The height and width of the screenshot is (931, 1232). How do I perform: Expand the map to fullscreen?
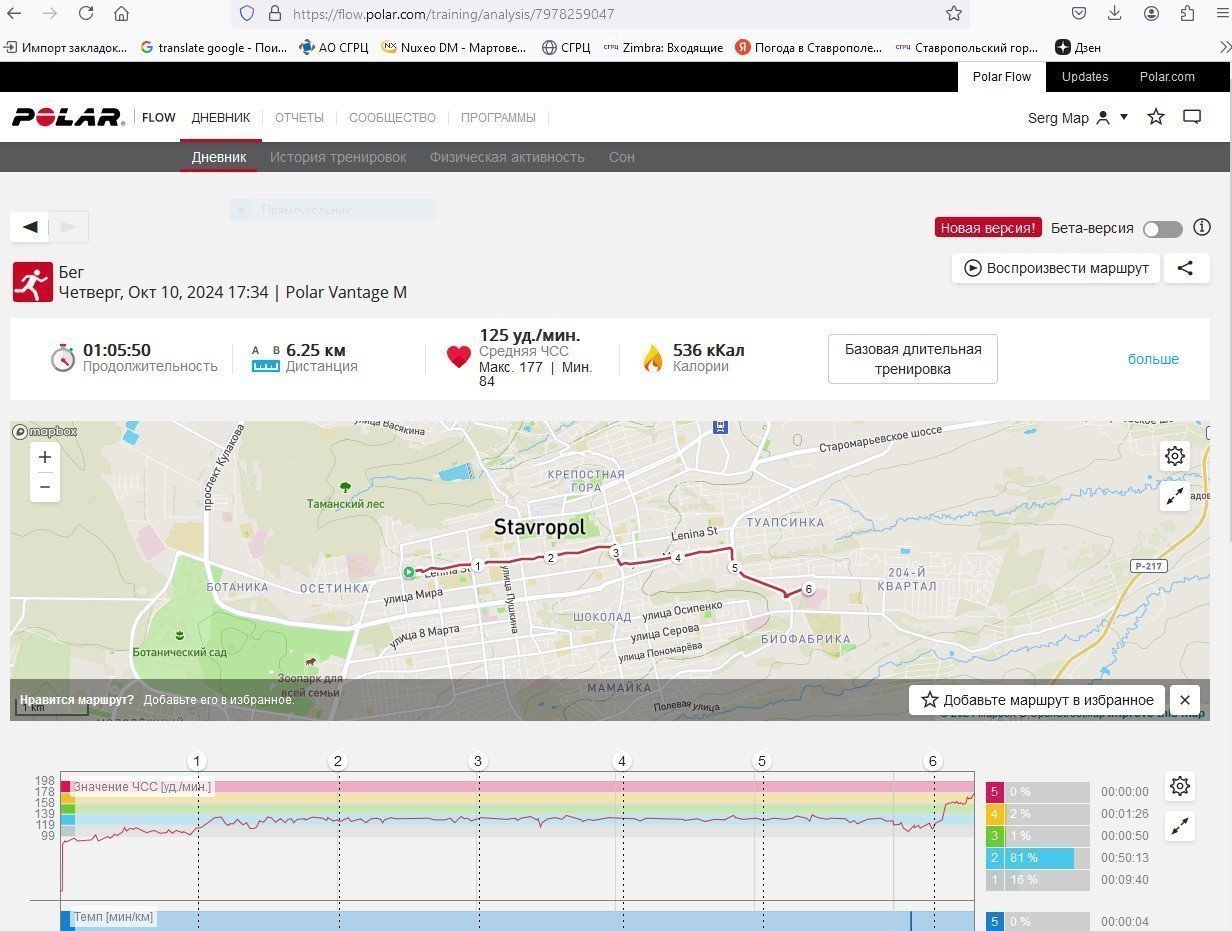(1175, 496)
